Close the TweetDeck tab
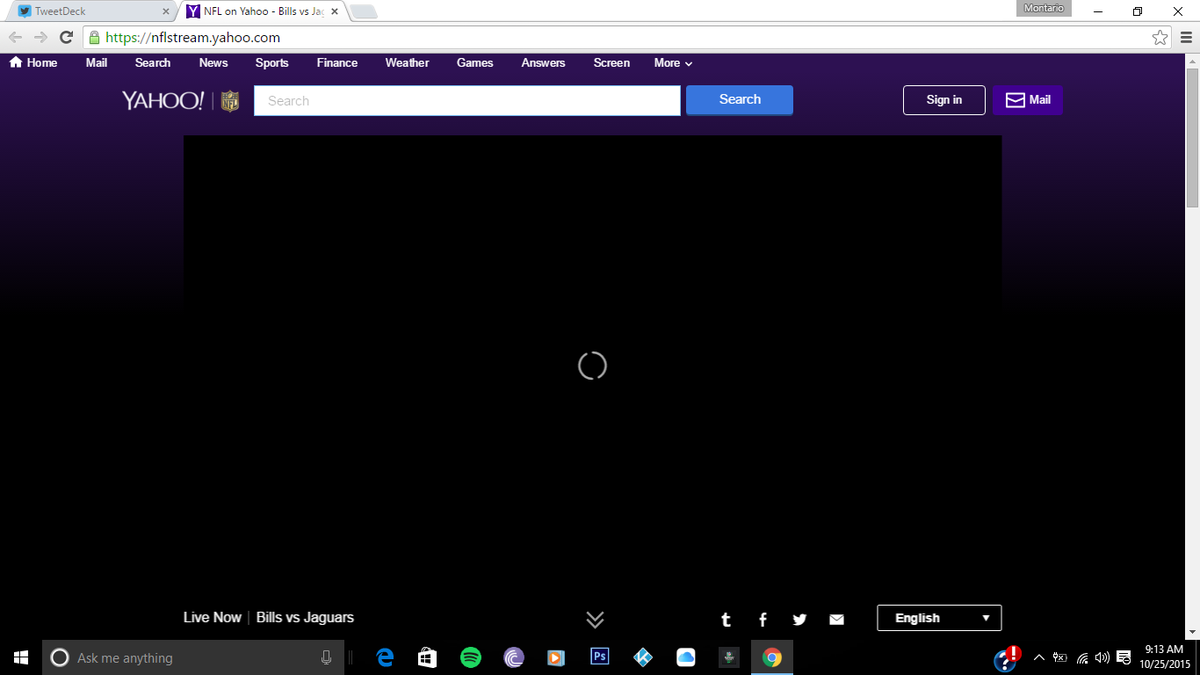The width and height of the screenshot is (1200, 675). [x=166, y=12]
